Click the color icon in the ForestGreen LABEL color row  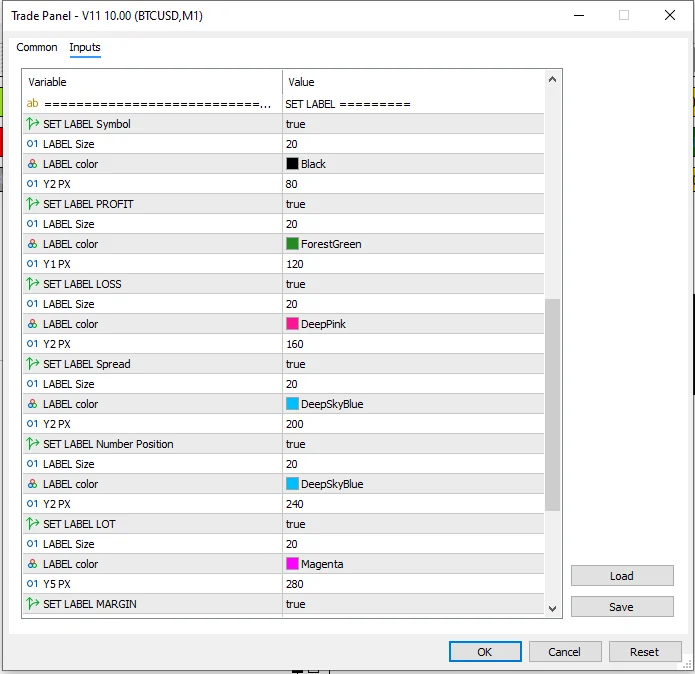[32, 244]
